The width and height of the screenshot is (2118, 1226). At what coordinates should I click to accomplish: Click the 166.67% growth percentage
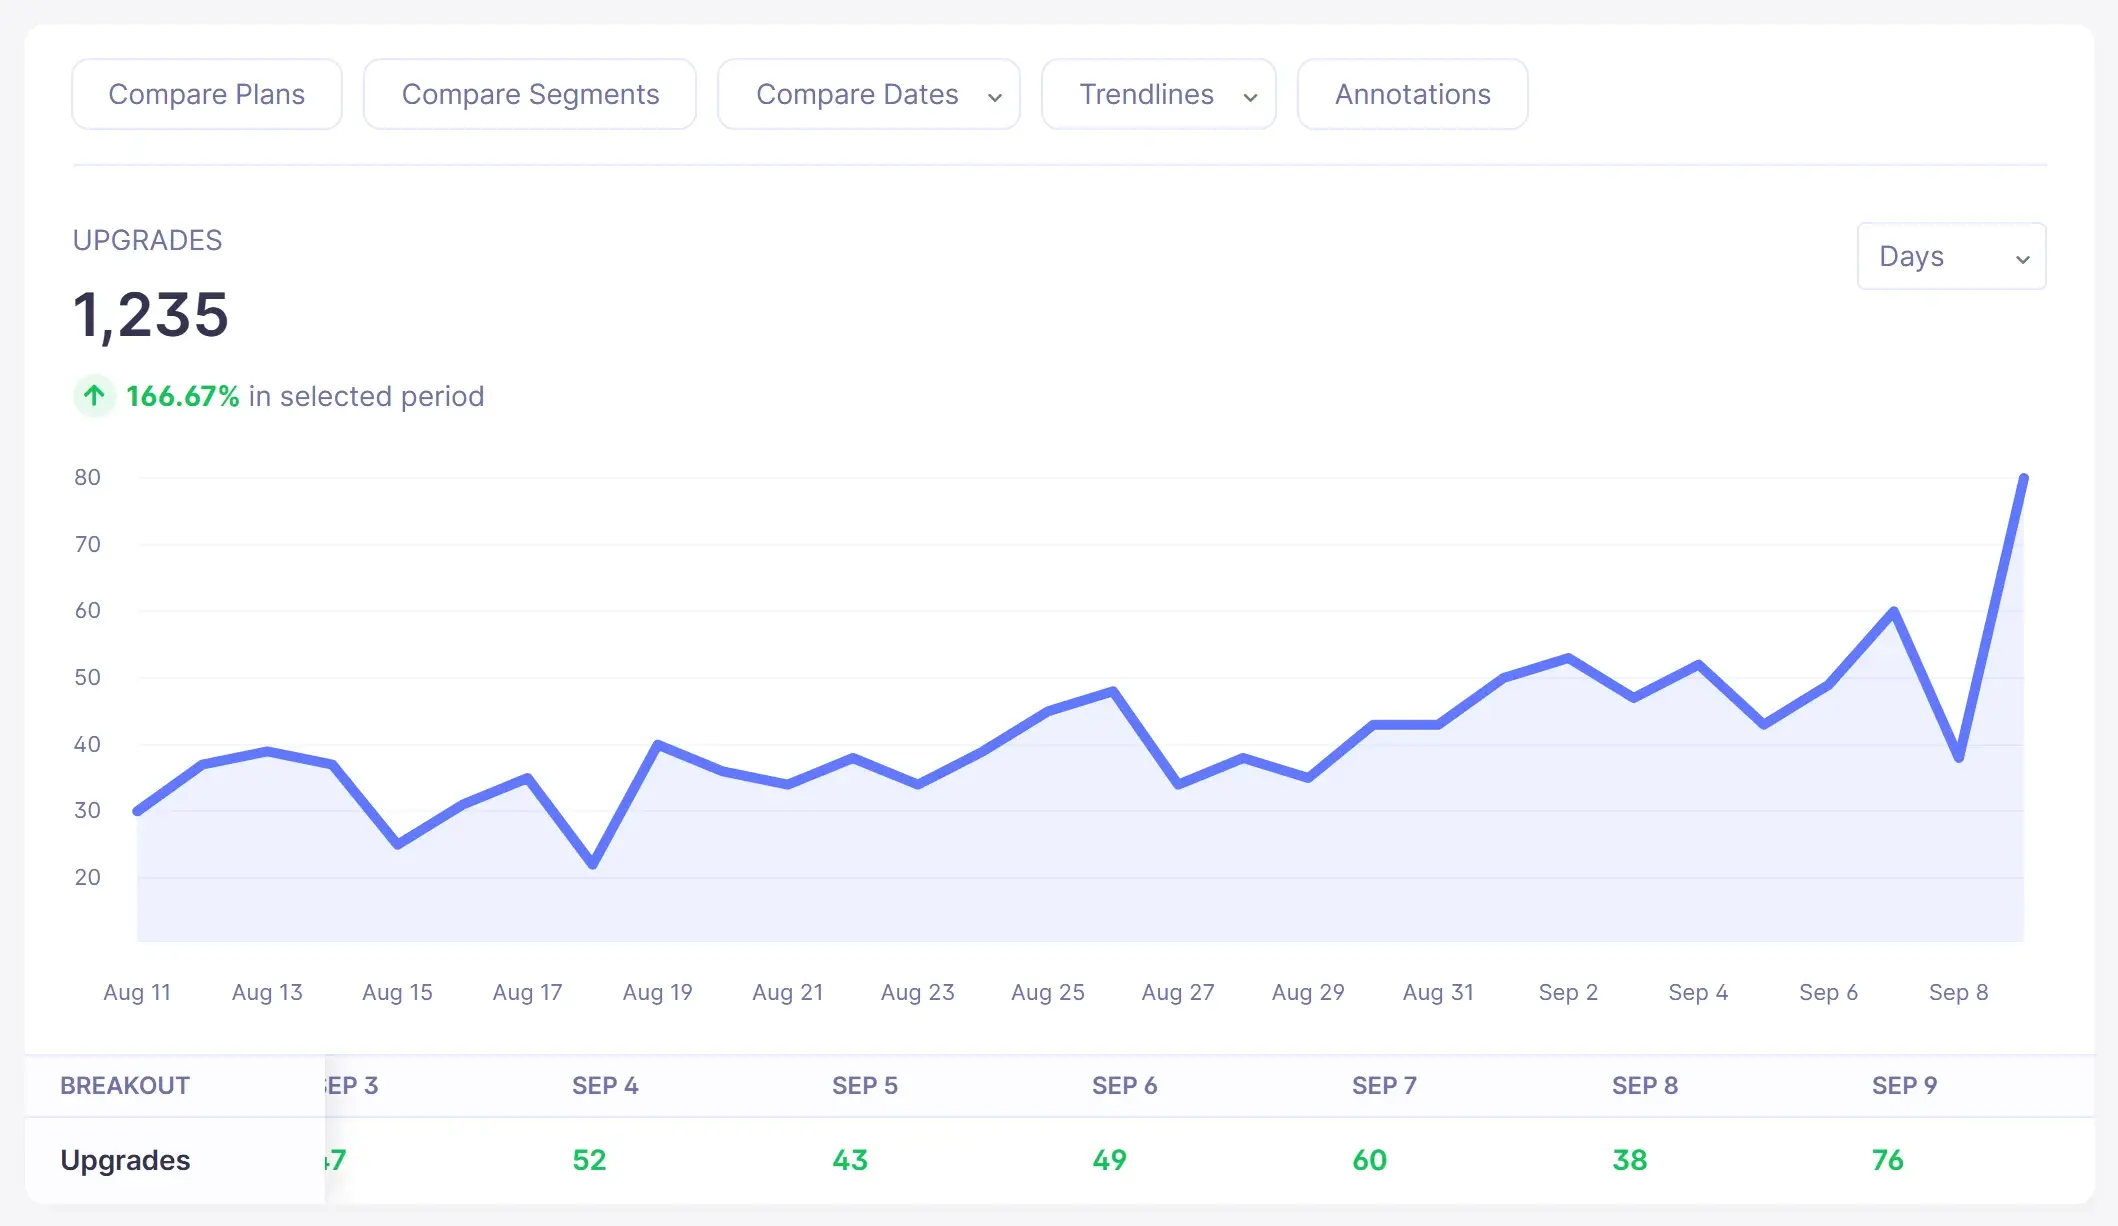coord(182,396)
